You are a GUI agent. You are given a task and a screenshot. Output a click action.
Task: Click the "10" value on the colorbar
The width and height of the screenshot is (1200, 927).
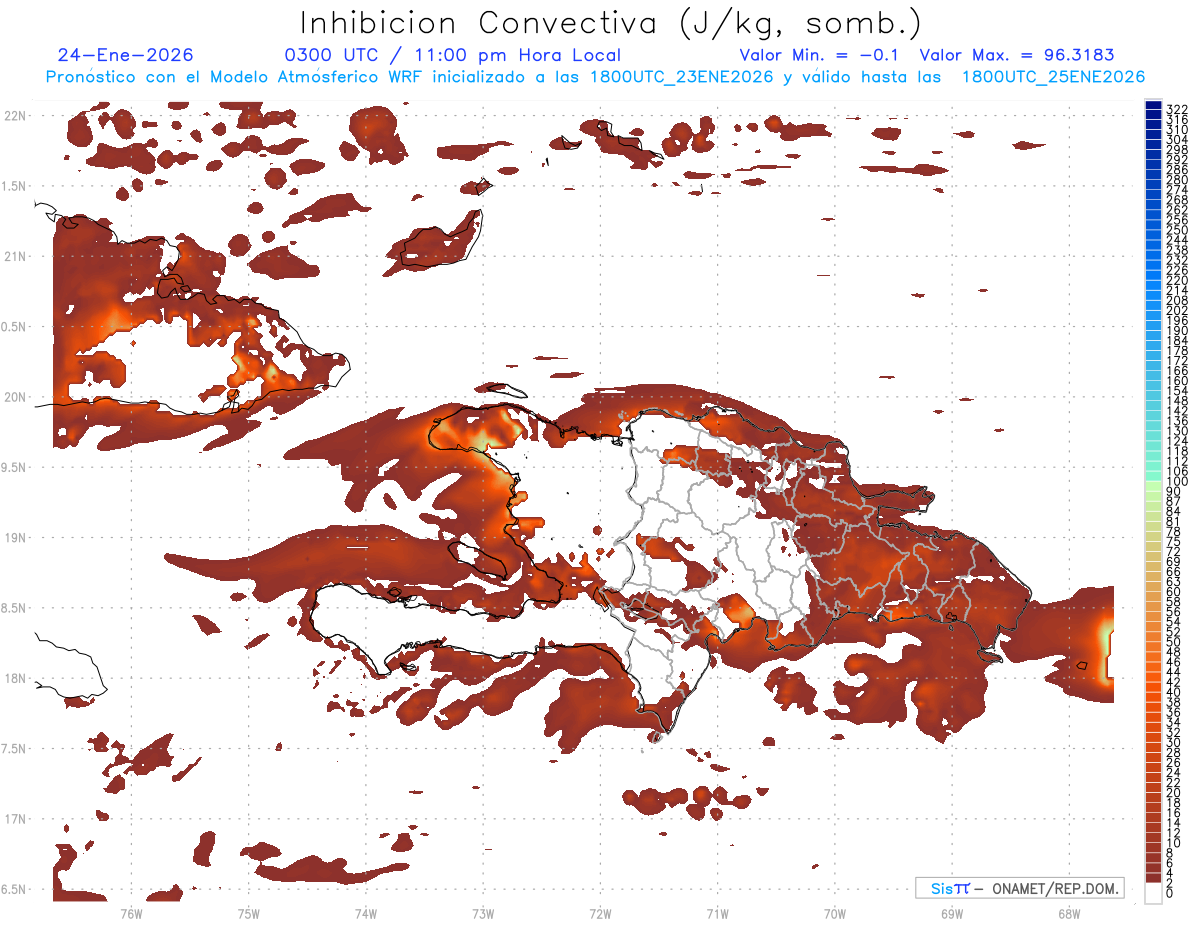click(1174, 843)
